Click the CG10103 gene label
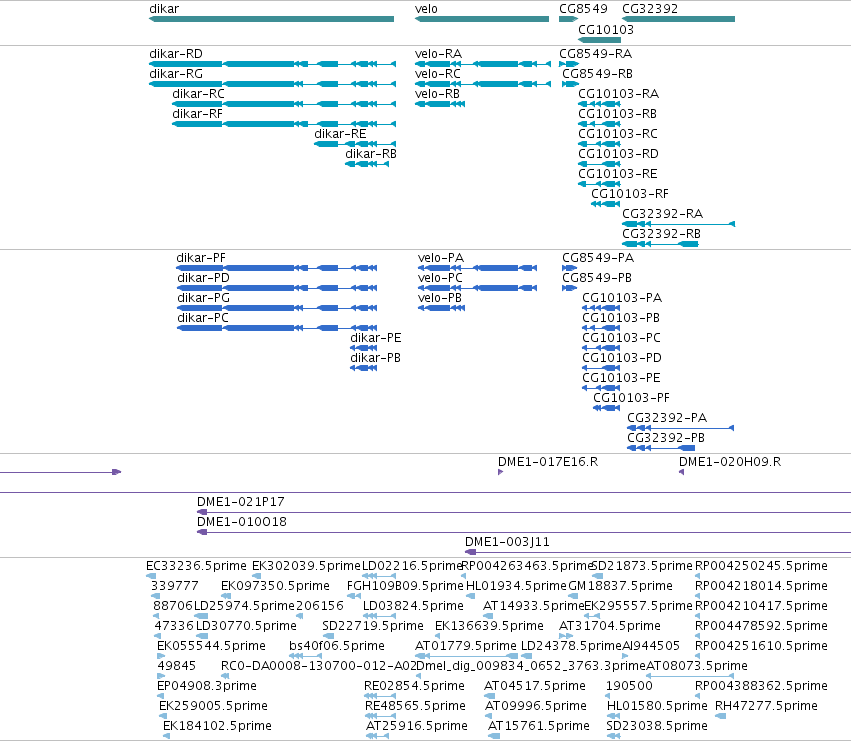Image resolution: width=851 pixels, height=741 pixels. [606, 29]
